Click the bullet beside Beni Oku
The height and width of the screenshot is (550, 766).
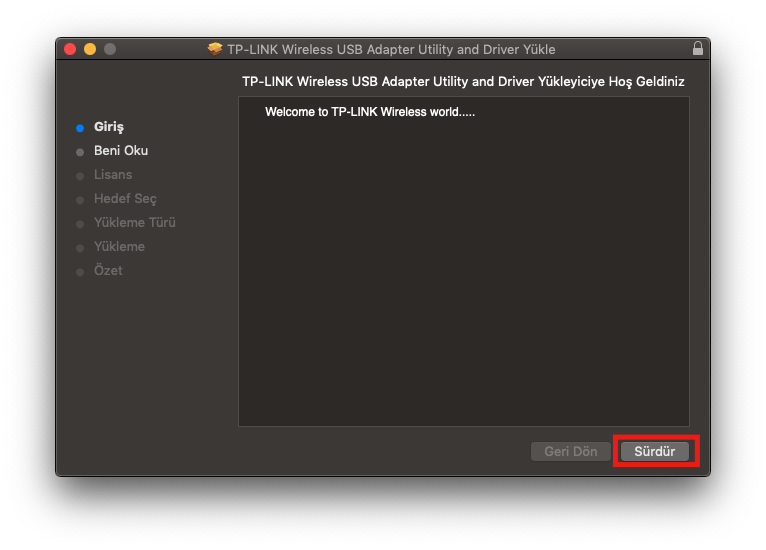(80, 152)
